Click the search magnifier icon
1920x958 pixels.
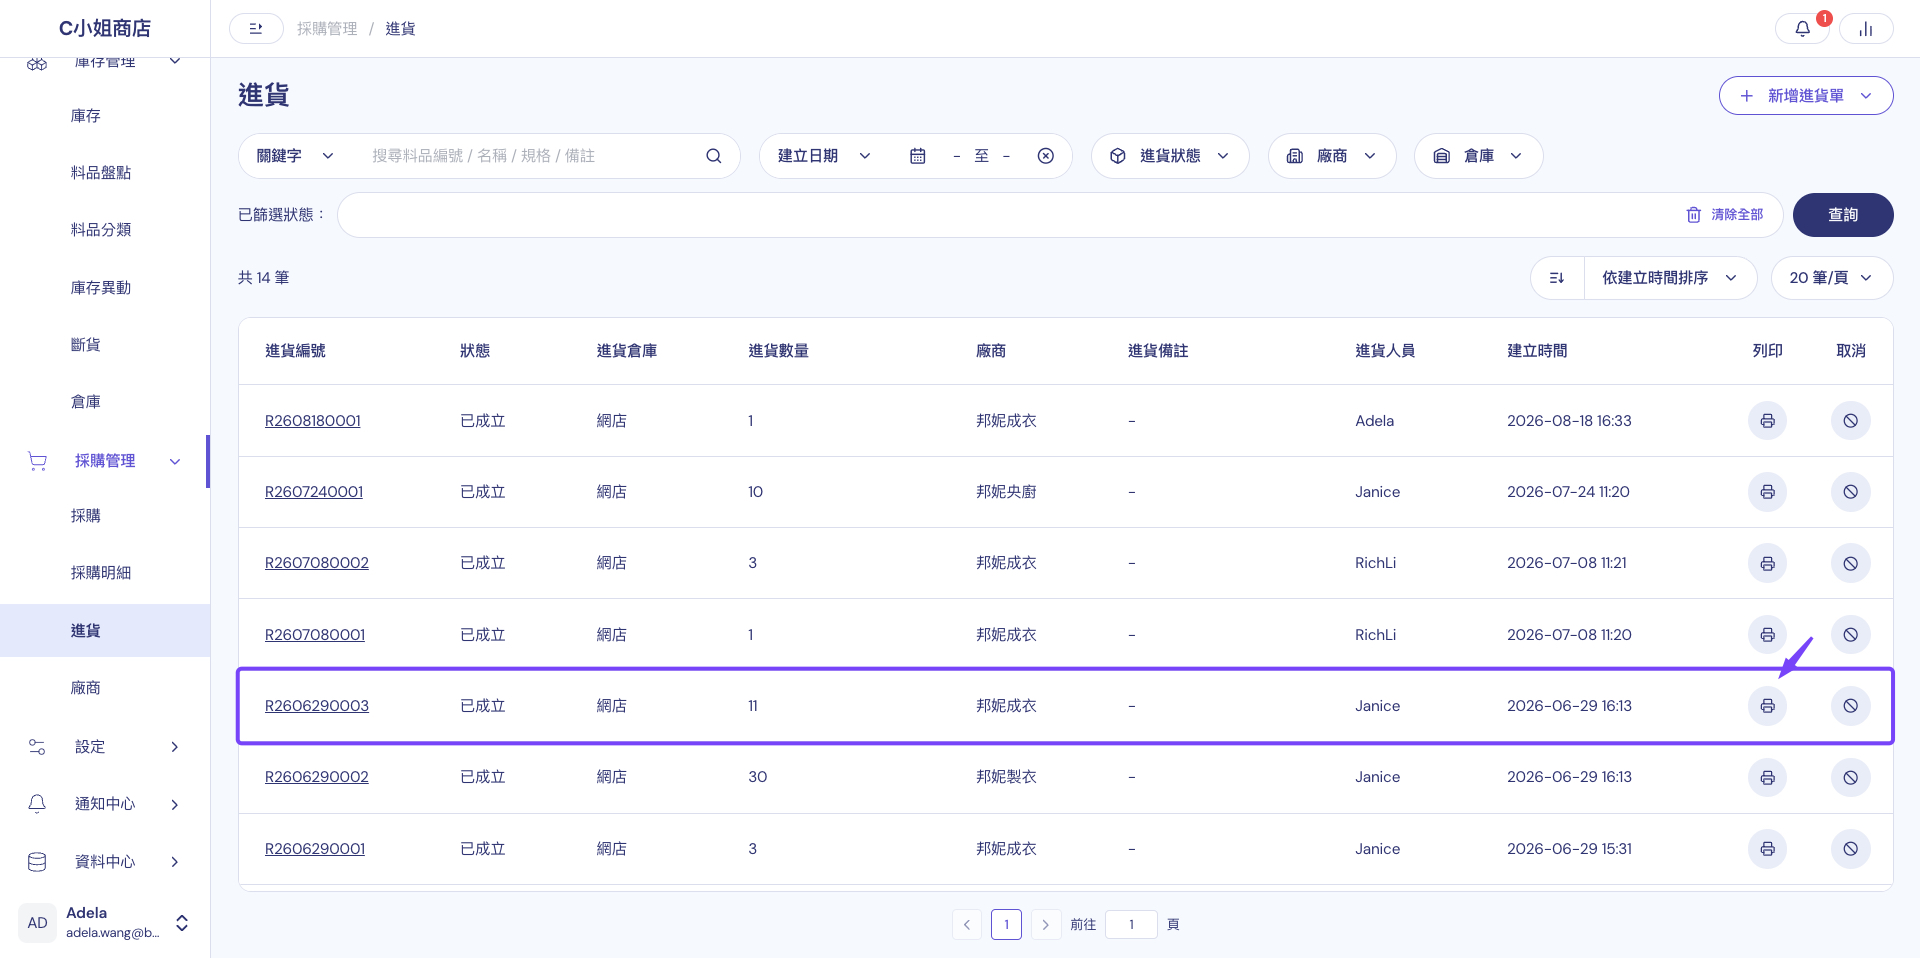tap(714, 156)
